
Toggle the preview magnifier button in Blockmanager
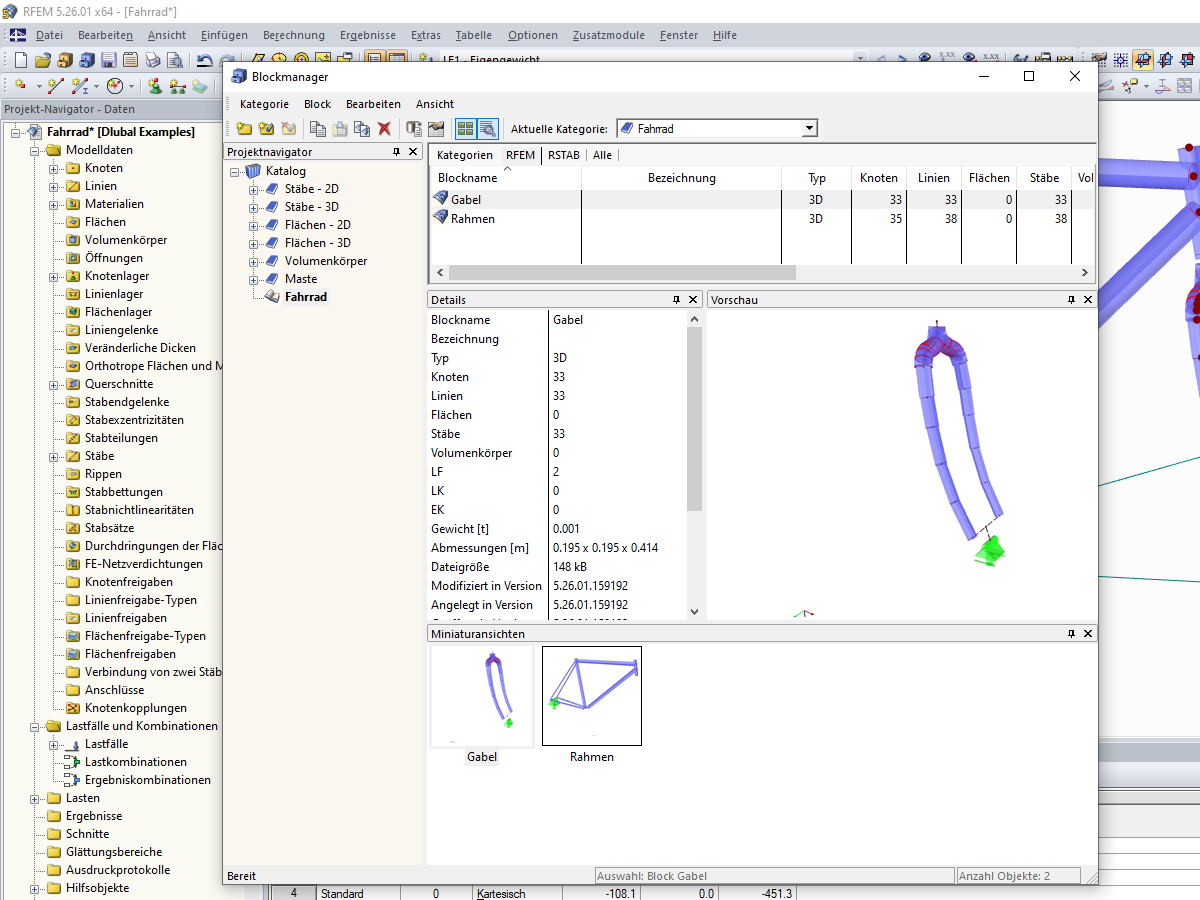coord(487,129)
